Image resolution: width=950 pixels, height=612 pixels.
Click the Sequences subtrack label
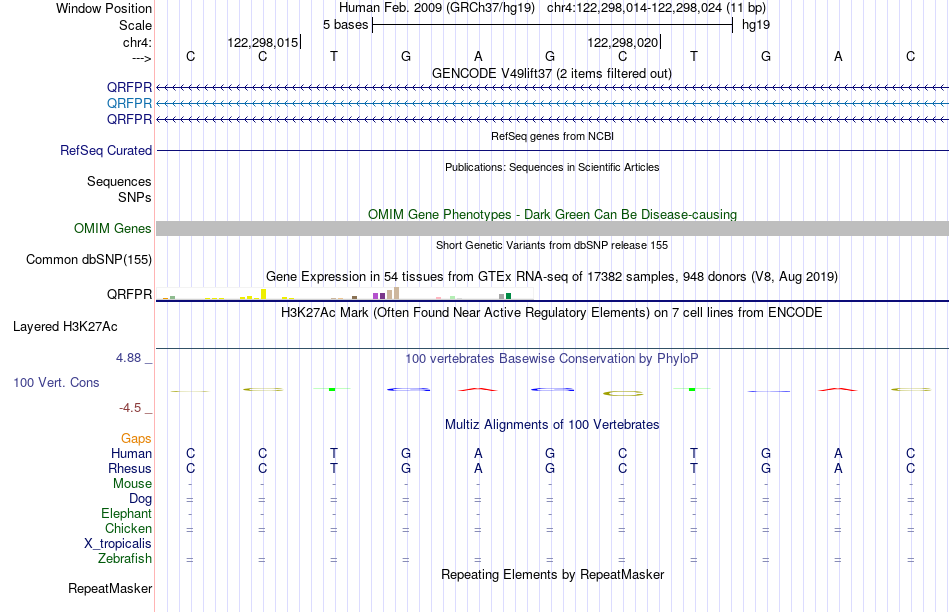click(119, 181)
